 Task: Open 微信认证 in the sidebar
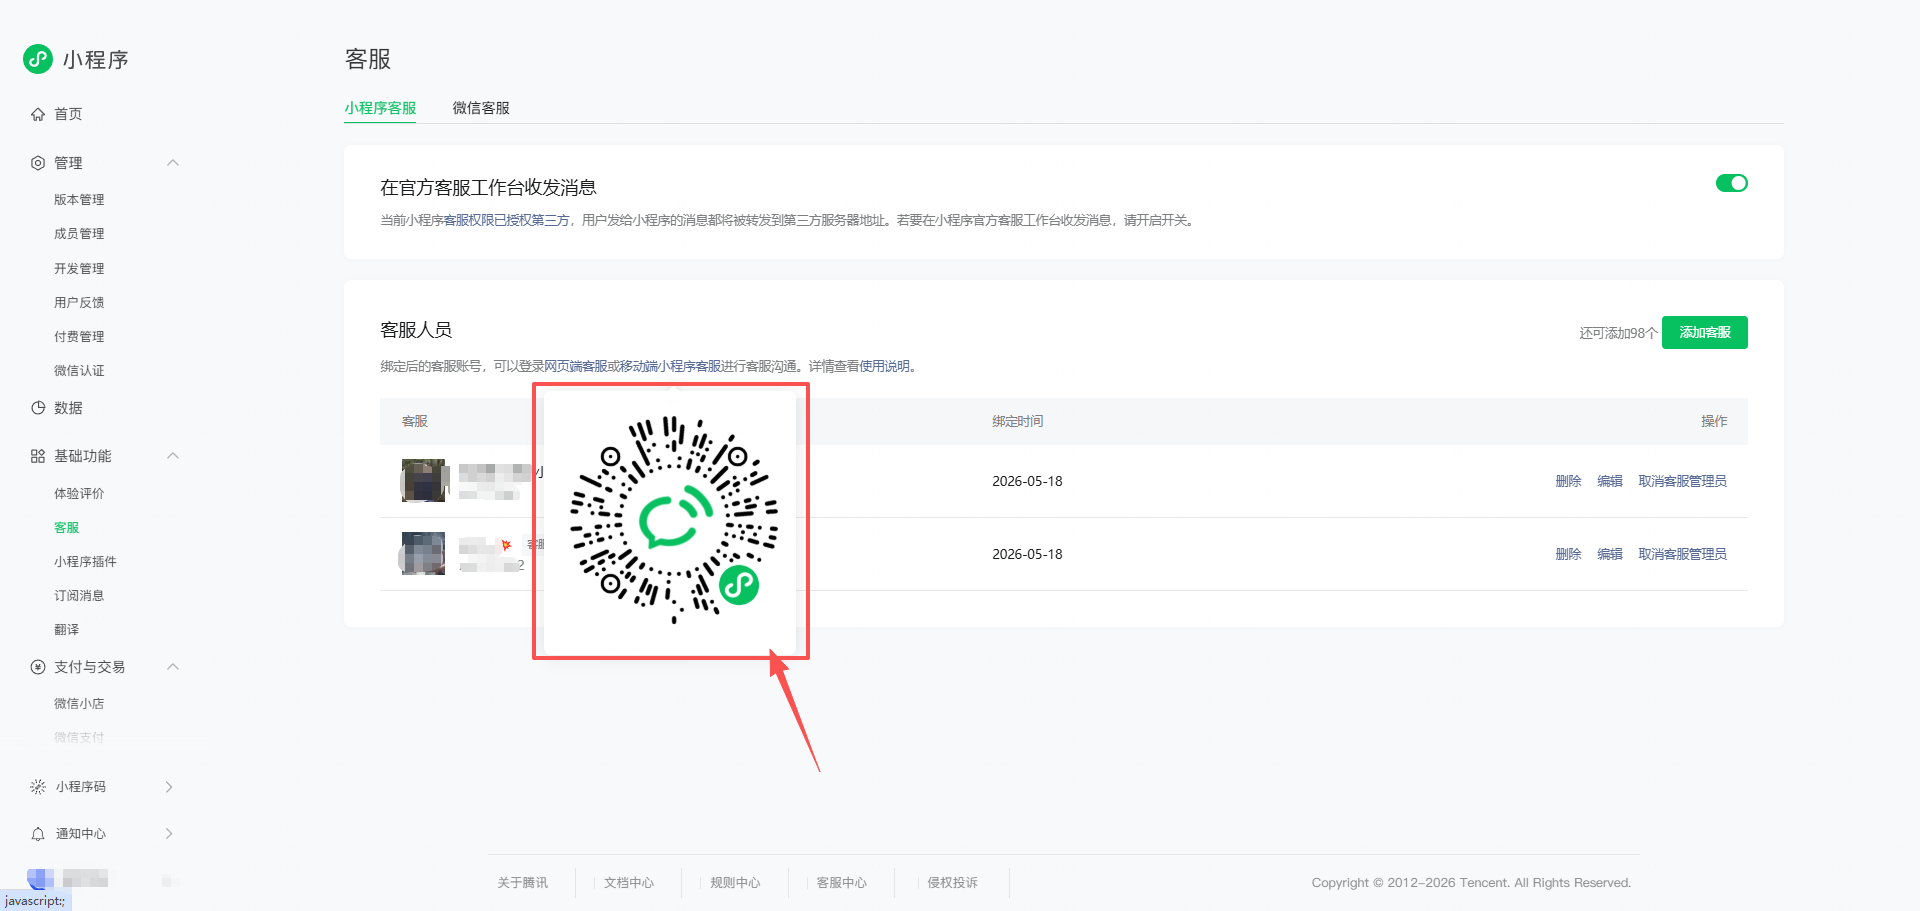[79, 371]
